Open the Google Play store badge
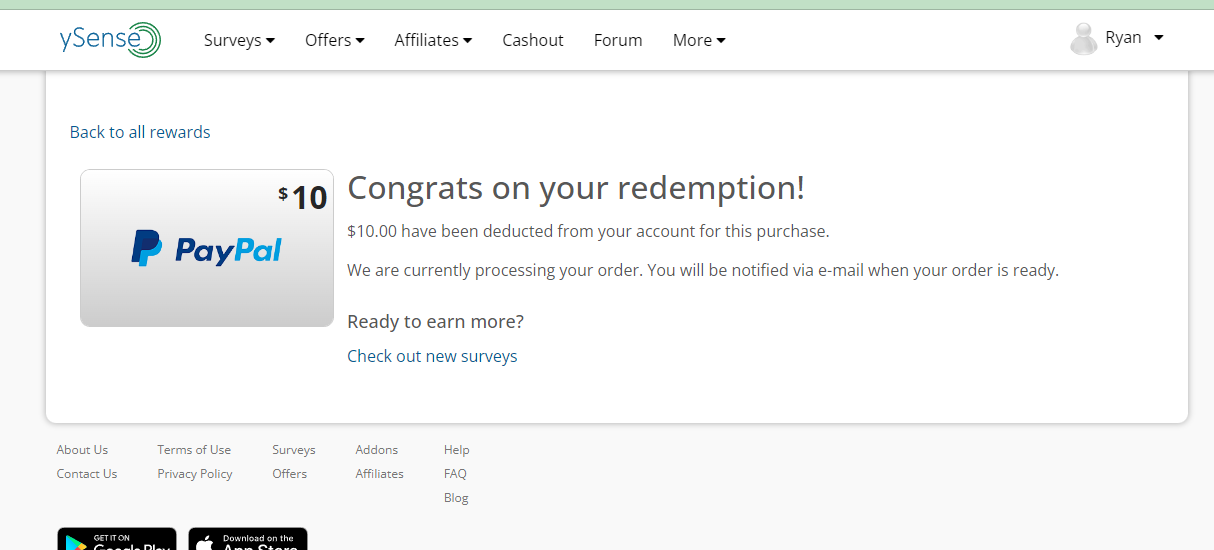The image size is (1214, 550). pos(117,539)
